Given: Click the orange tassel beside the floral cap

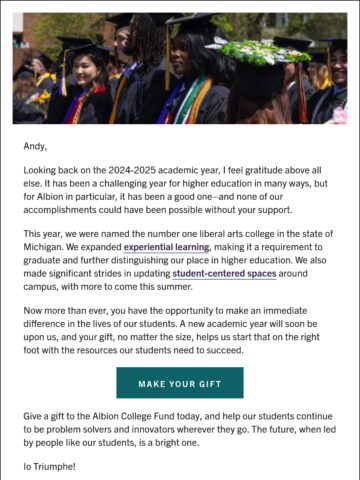Looking at the screenshot, I should [302, 92].
